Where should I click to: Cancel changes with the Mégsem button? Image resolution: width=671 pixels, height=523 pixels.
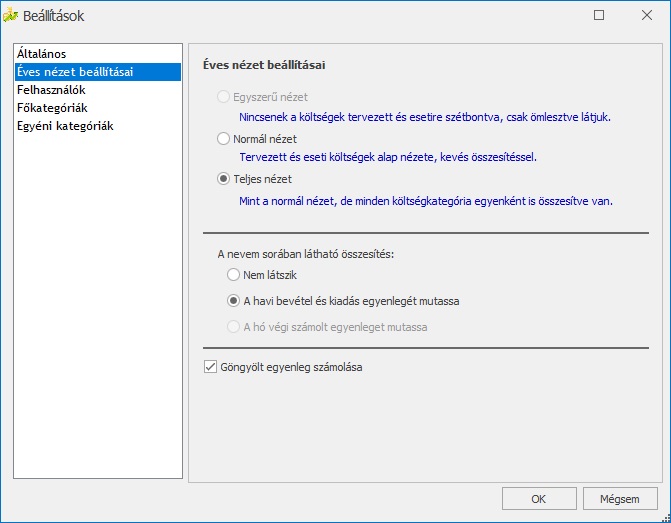tap(620, 498)
